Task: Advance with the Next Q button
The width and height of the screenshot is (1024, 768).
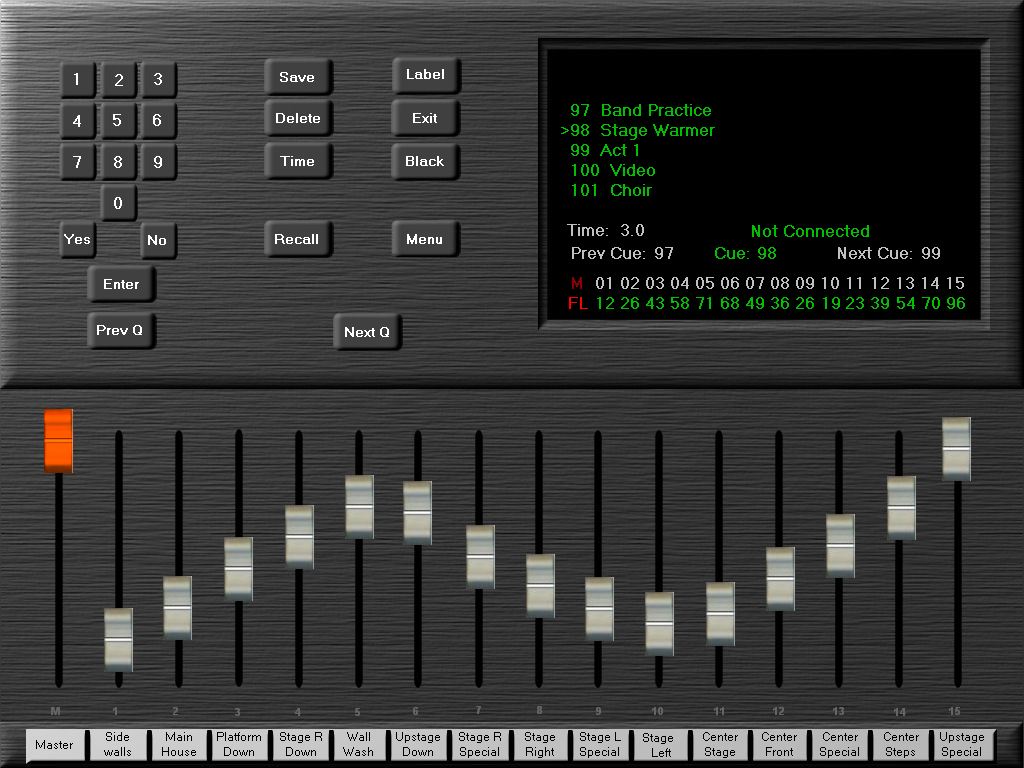Action: (x=366, y=332)
